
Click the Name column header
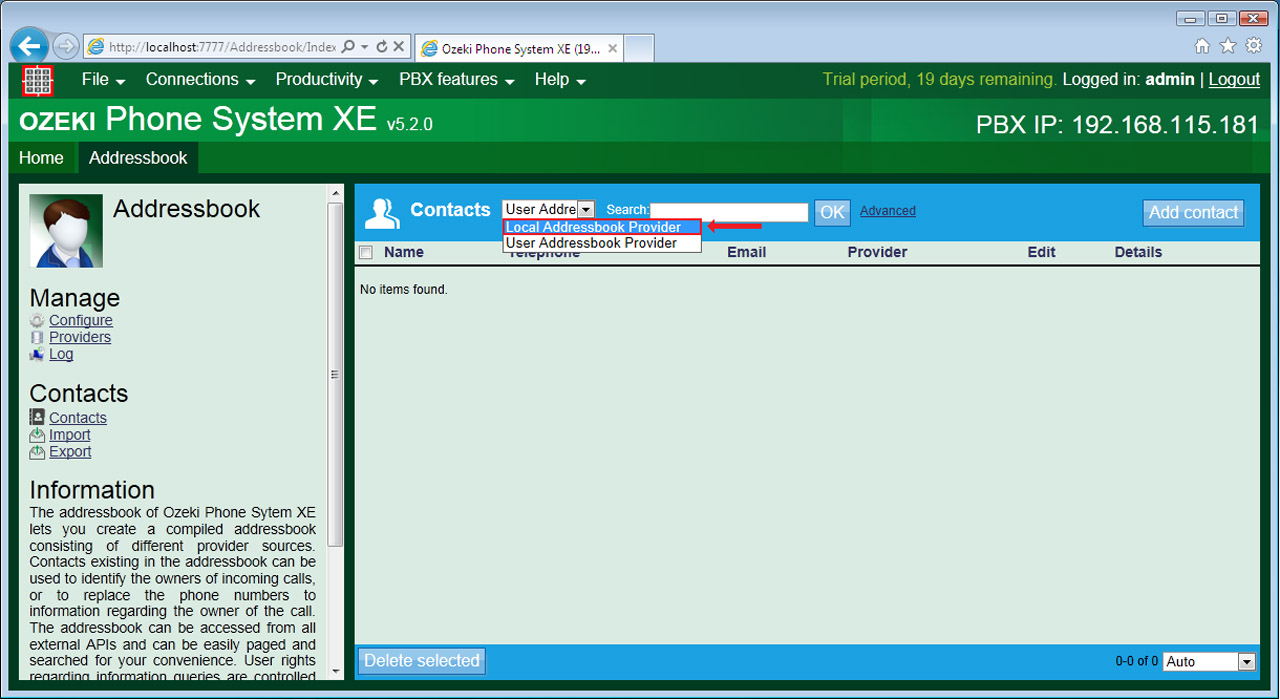404,252
